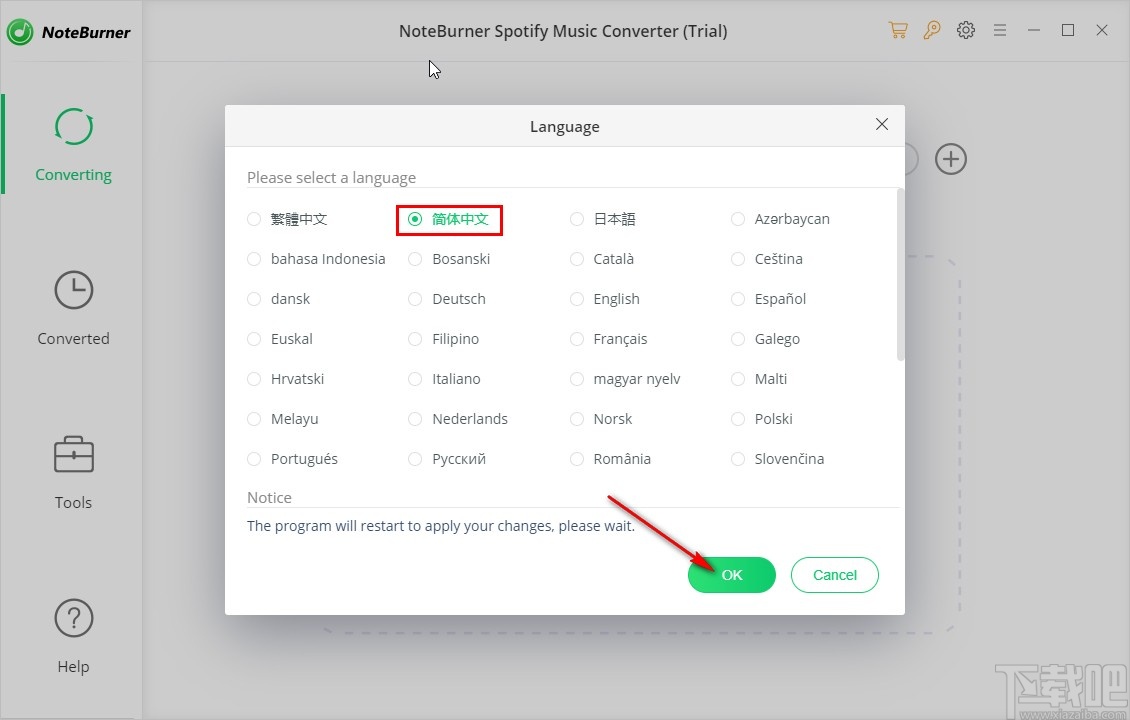
Task: Select the Converting sidebar icon
Action: [73, 127]
